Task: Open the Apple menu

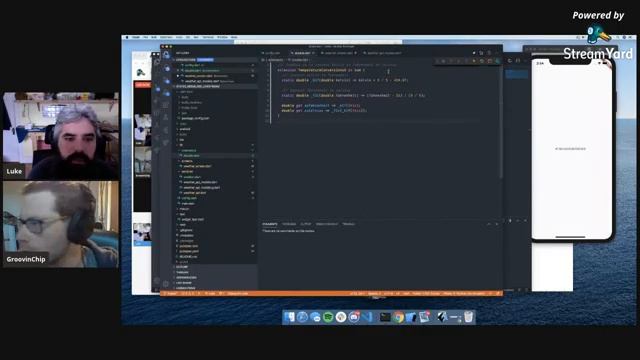Action: coord(127,37)
